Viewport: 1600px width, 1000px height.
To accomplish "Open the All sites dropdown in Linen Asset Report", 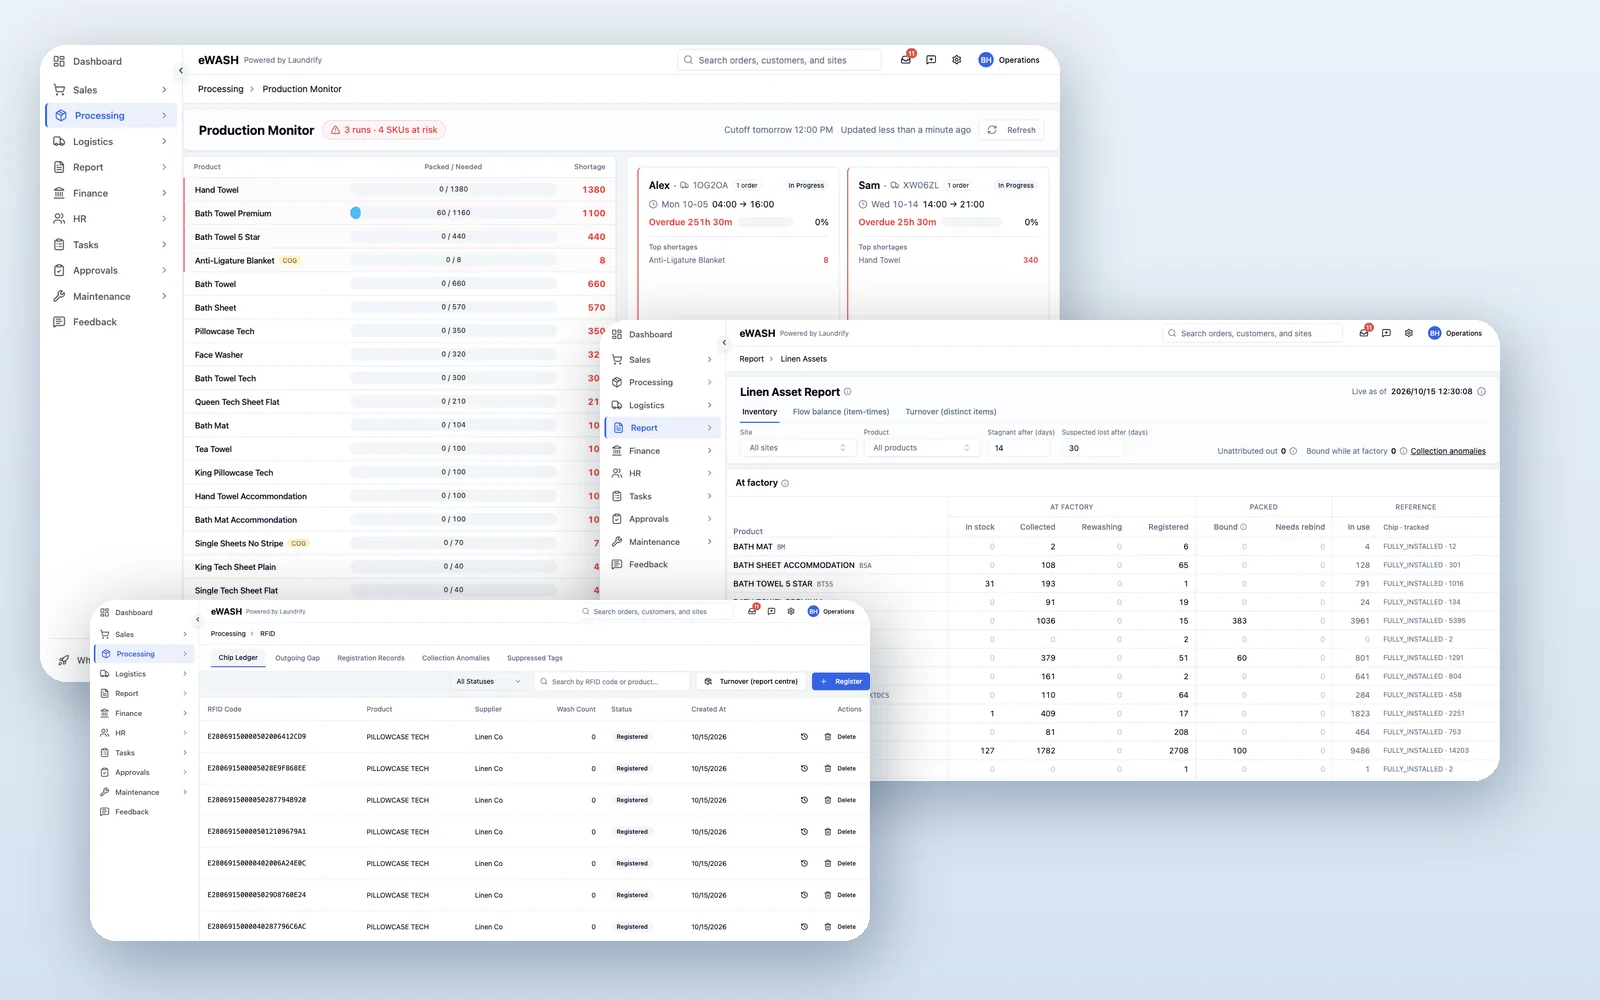I will 798,448.
